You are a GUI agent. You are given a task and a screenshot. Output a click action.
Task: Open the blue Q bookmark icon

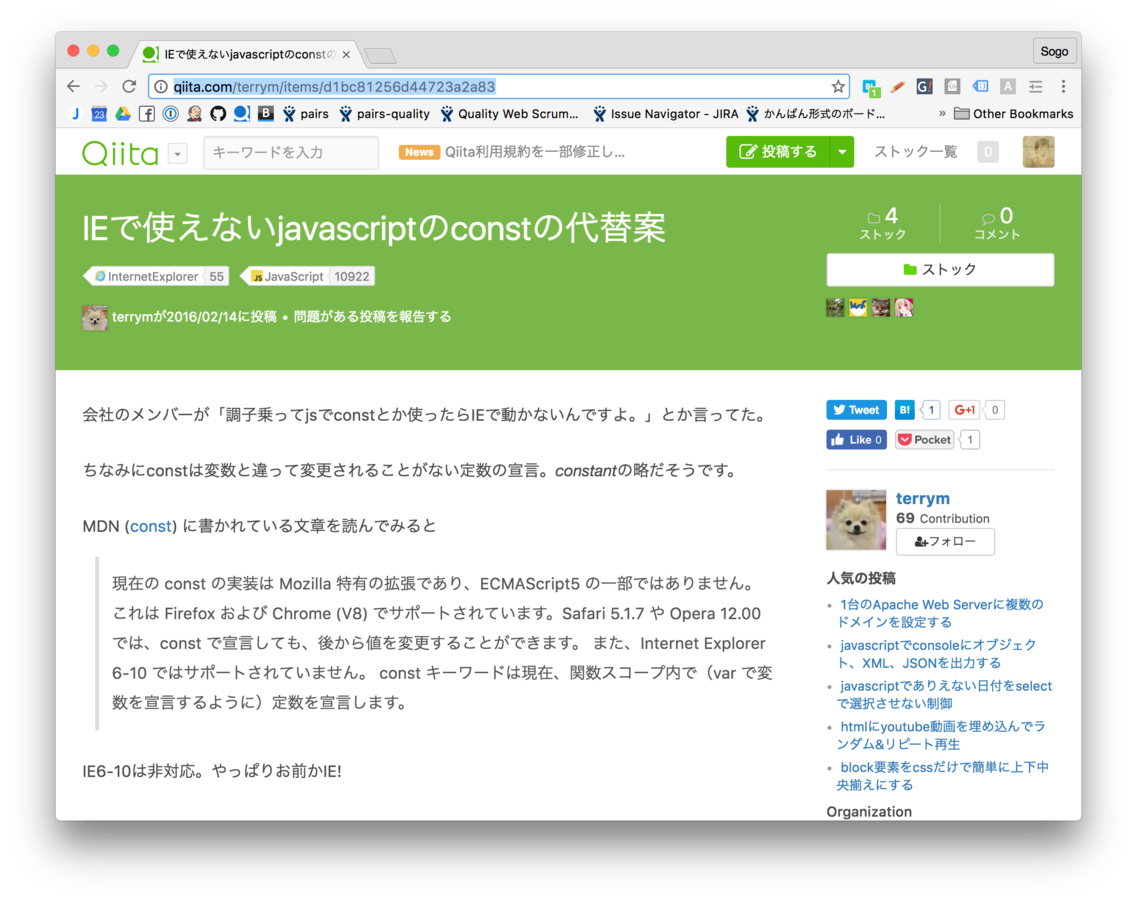click(241, 114)
